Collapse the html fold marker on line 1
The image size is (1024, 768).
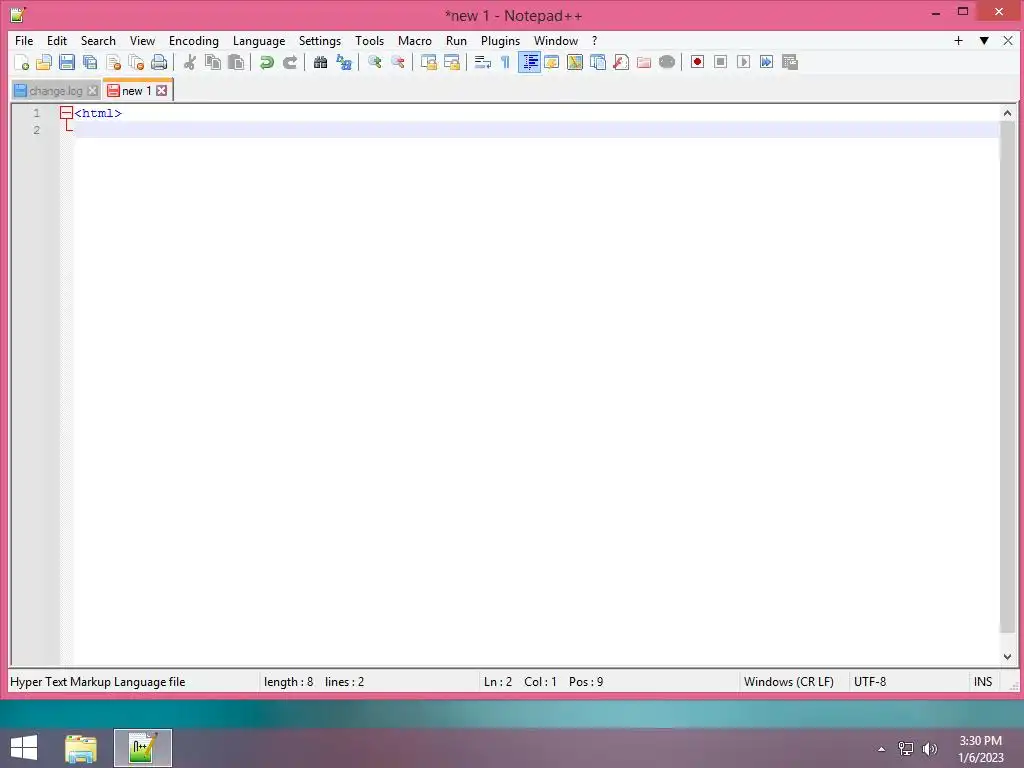point(66,113)
